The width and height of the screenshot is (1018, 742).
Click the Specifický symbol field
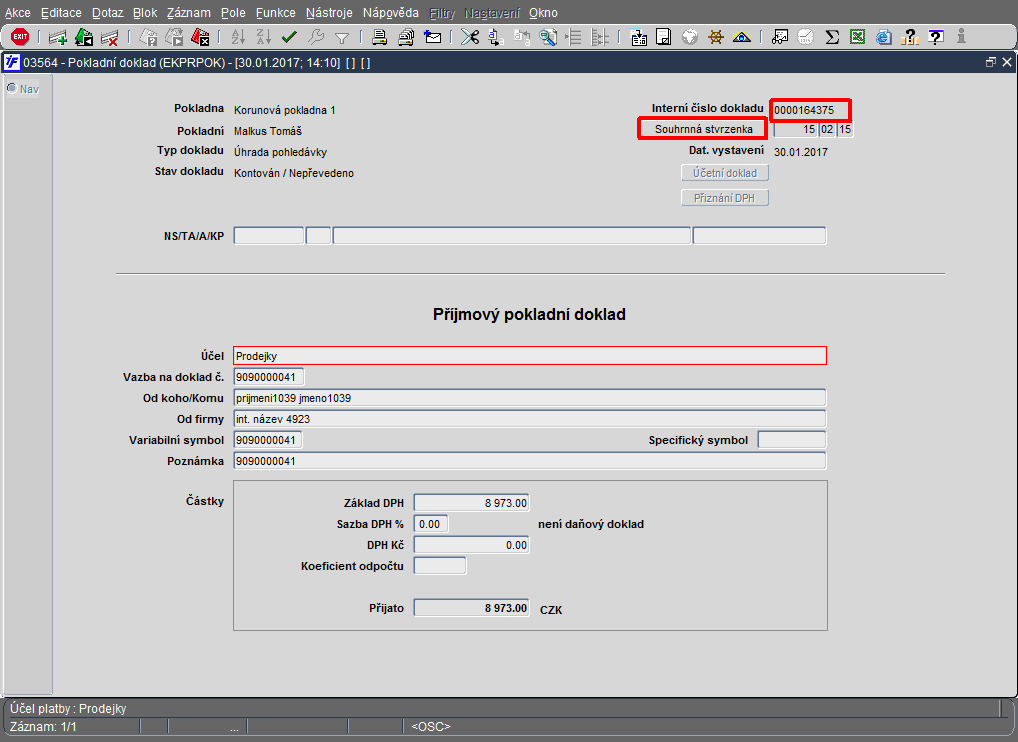point(791,440)
